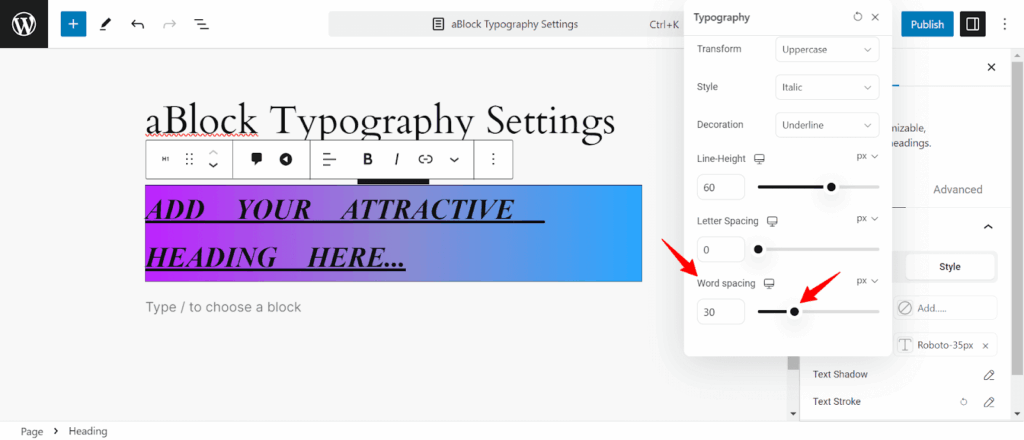The image size is (1024, 440).
Task: Redo the last undone change
Action: tap(169, 24)
